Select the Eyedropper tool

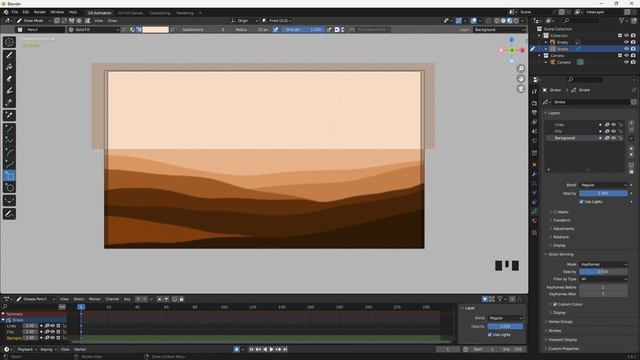(x=9, y=116)
